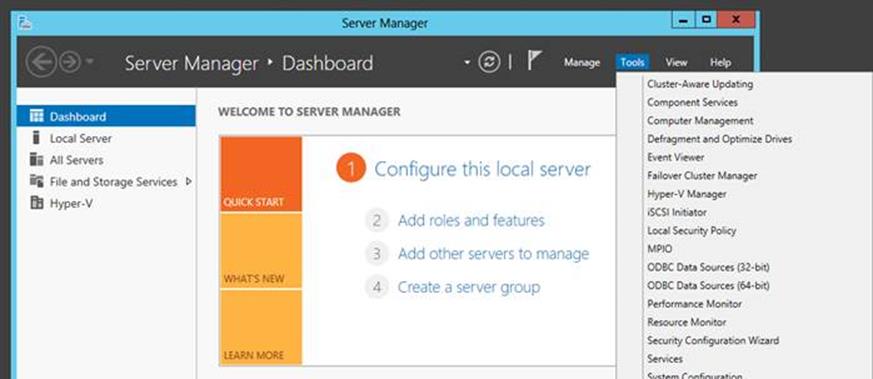This screenshot has height=379, width=873.
Task: Select the LEARN MORE tile
Action: coord(261,327)
